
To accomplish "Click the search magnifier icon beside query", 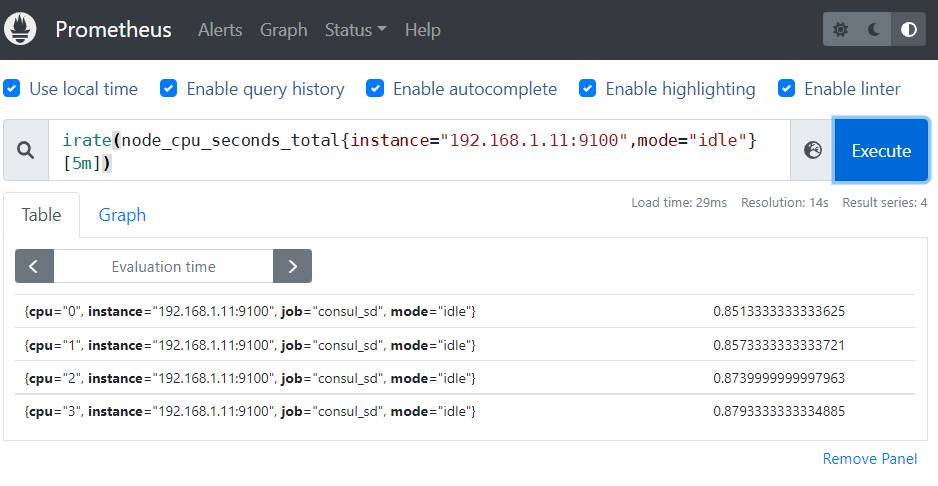I will click(x=26, y=150).
